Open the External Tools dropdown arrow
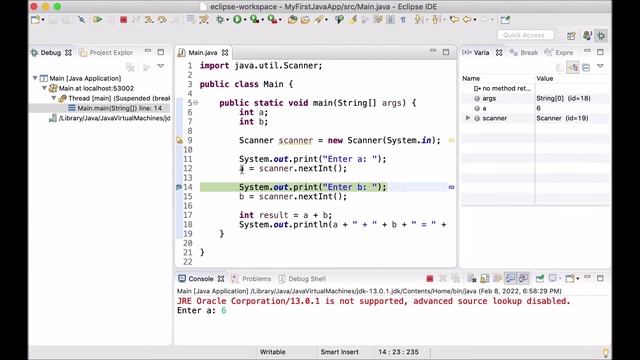 (280, 20)
